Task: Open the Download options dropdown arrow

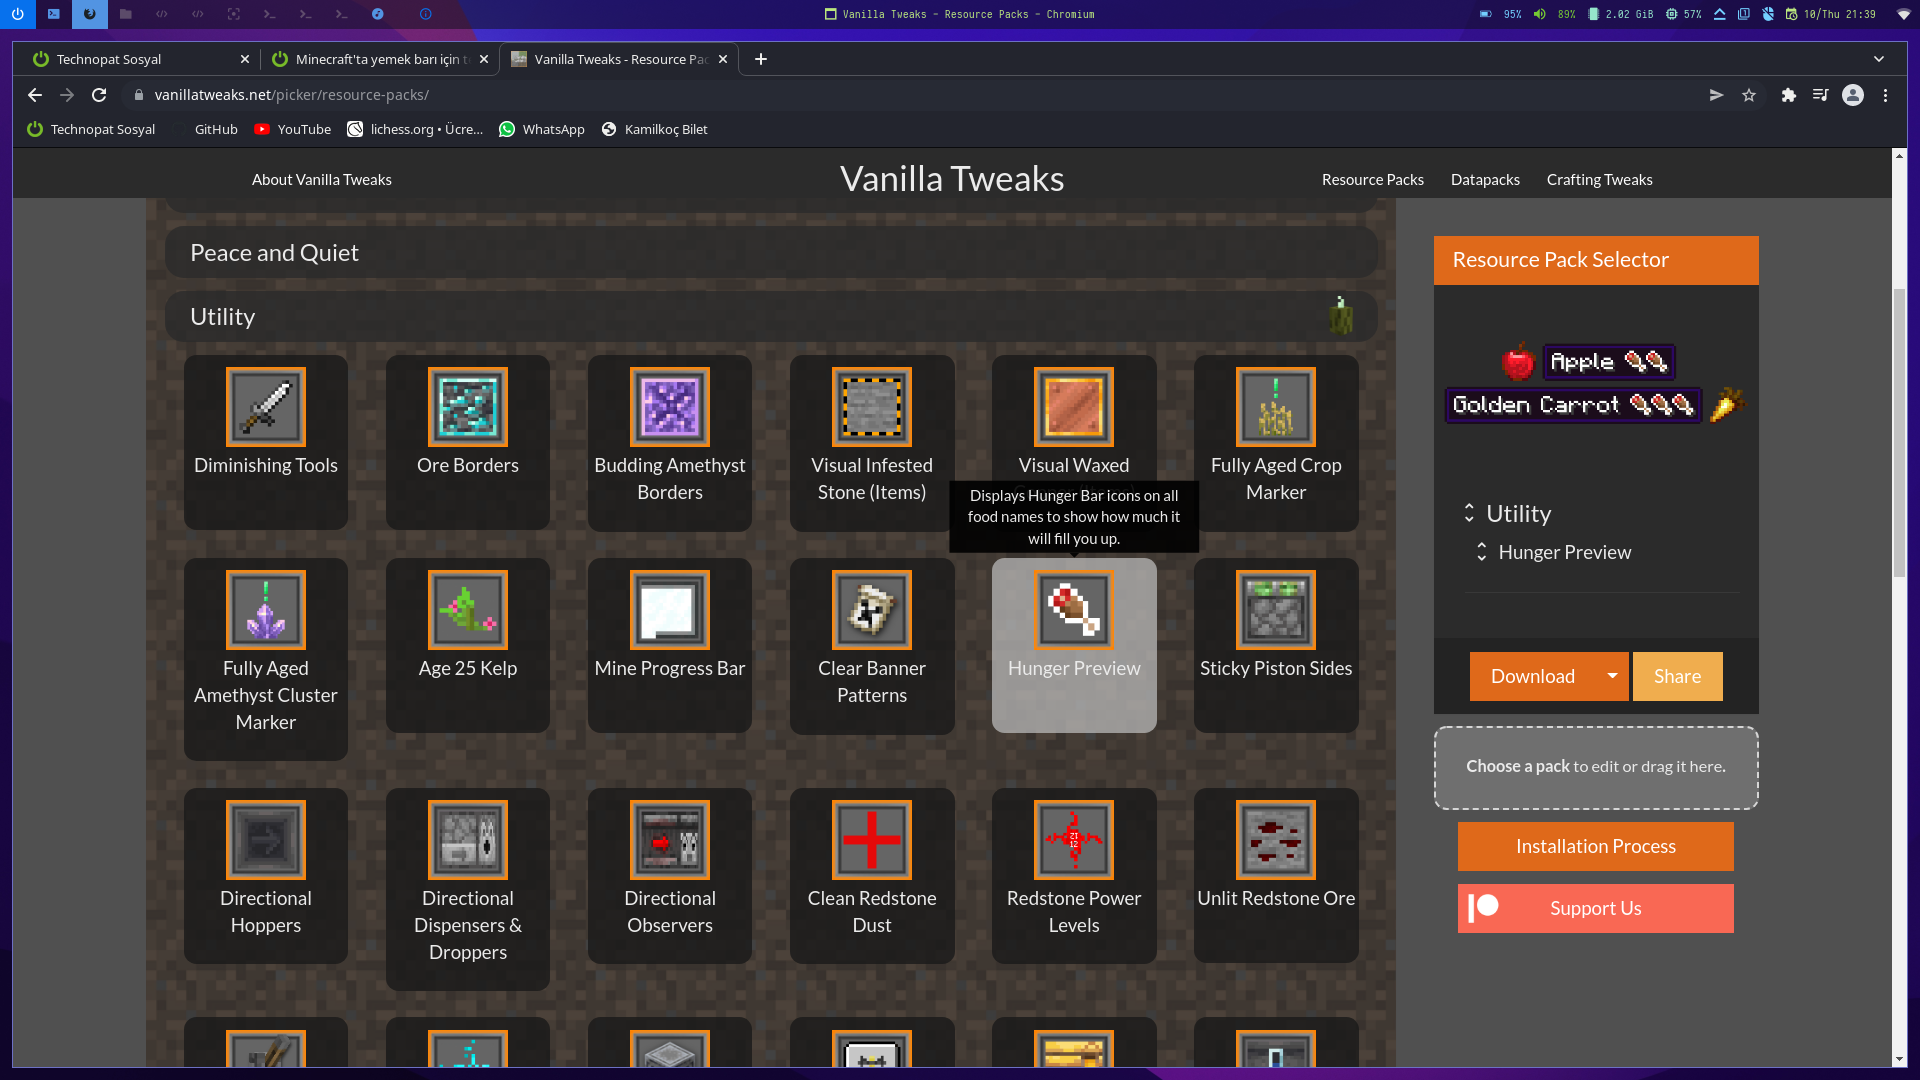Action: pos(1612,676)
